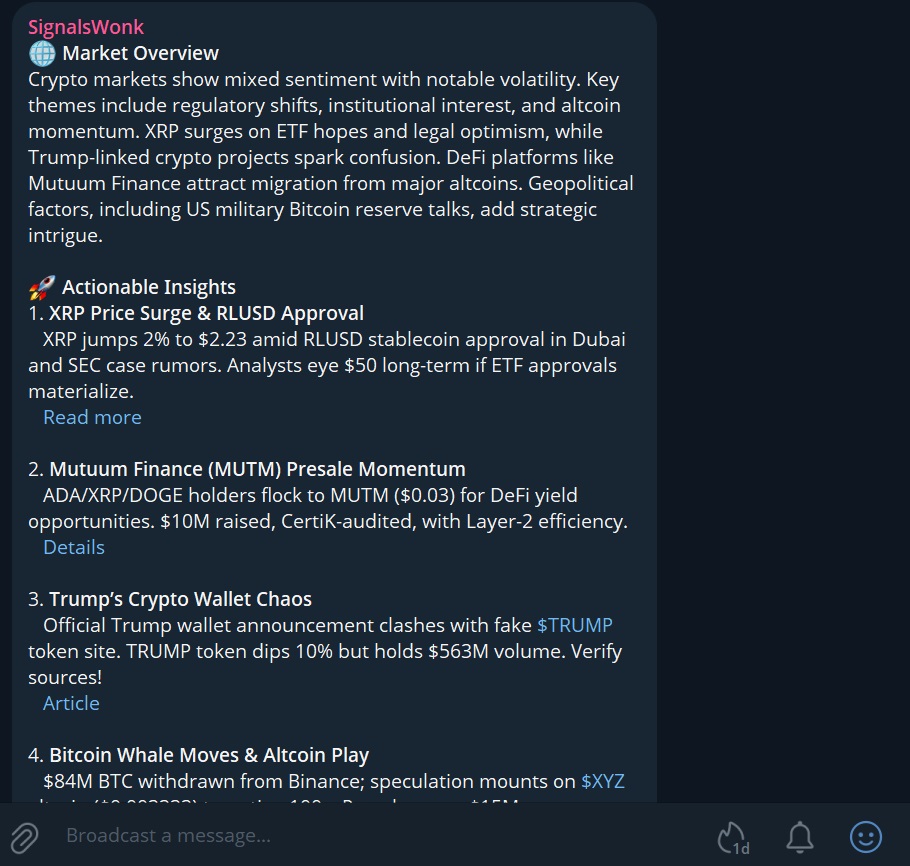Toggle silent broadcast with the bell icon
910x866 pixels.
pyautogui.click(x=798, y=836)
